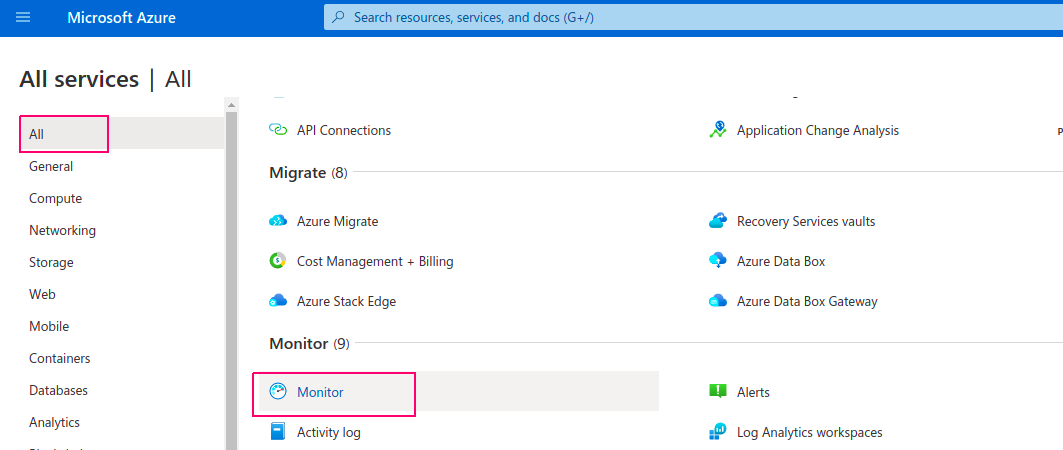The height and width of the screenshot is (450, 1063).
Task: Click the Azure Migrate icon
Action: pyautogui.click(x=278, y=221)
